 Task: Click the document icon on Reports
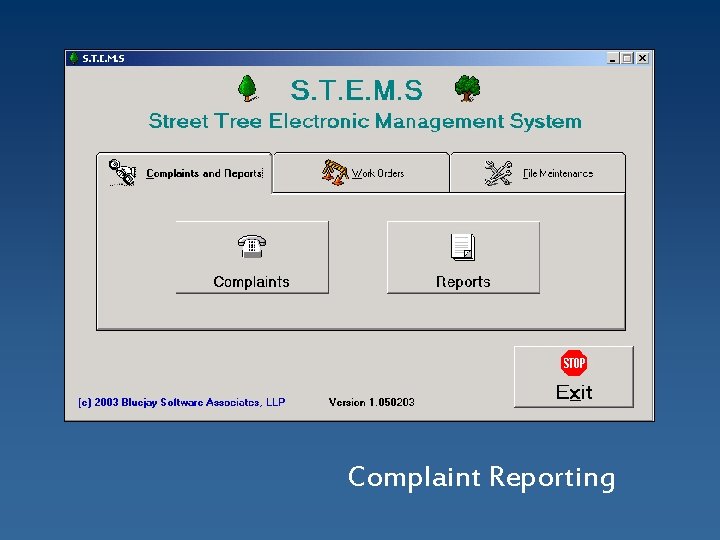pyautogui.click(x=463, y=247)
